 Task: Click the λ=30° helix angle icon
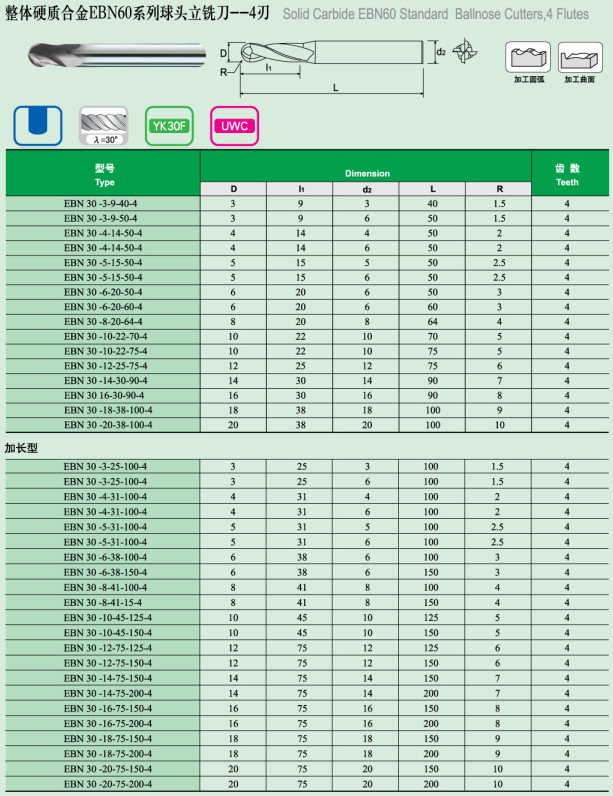[104, 125]
